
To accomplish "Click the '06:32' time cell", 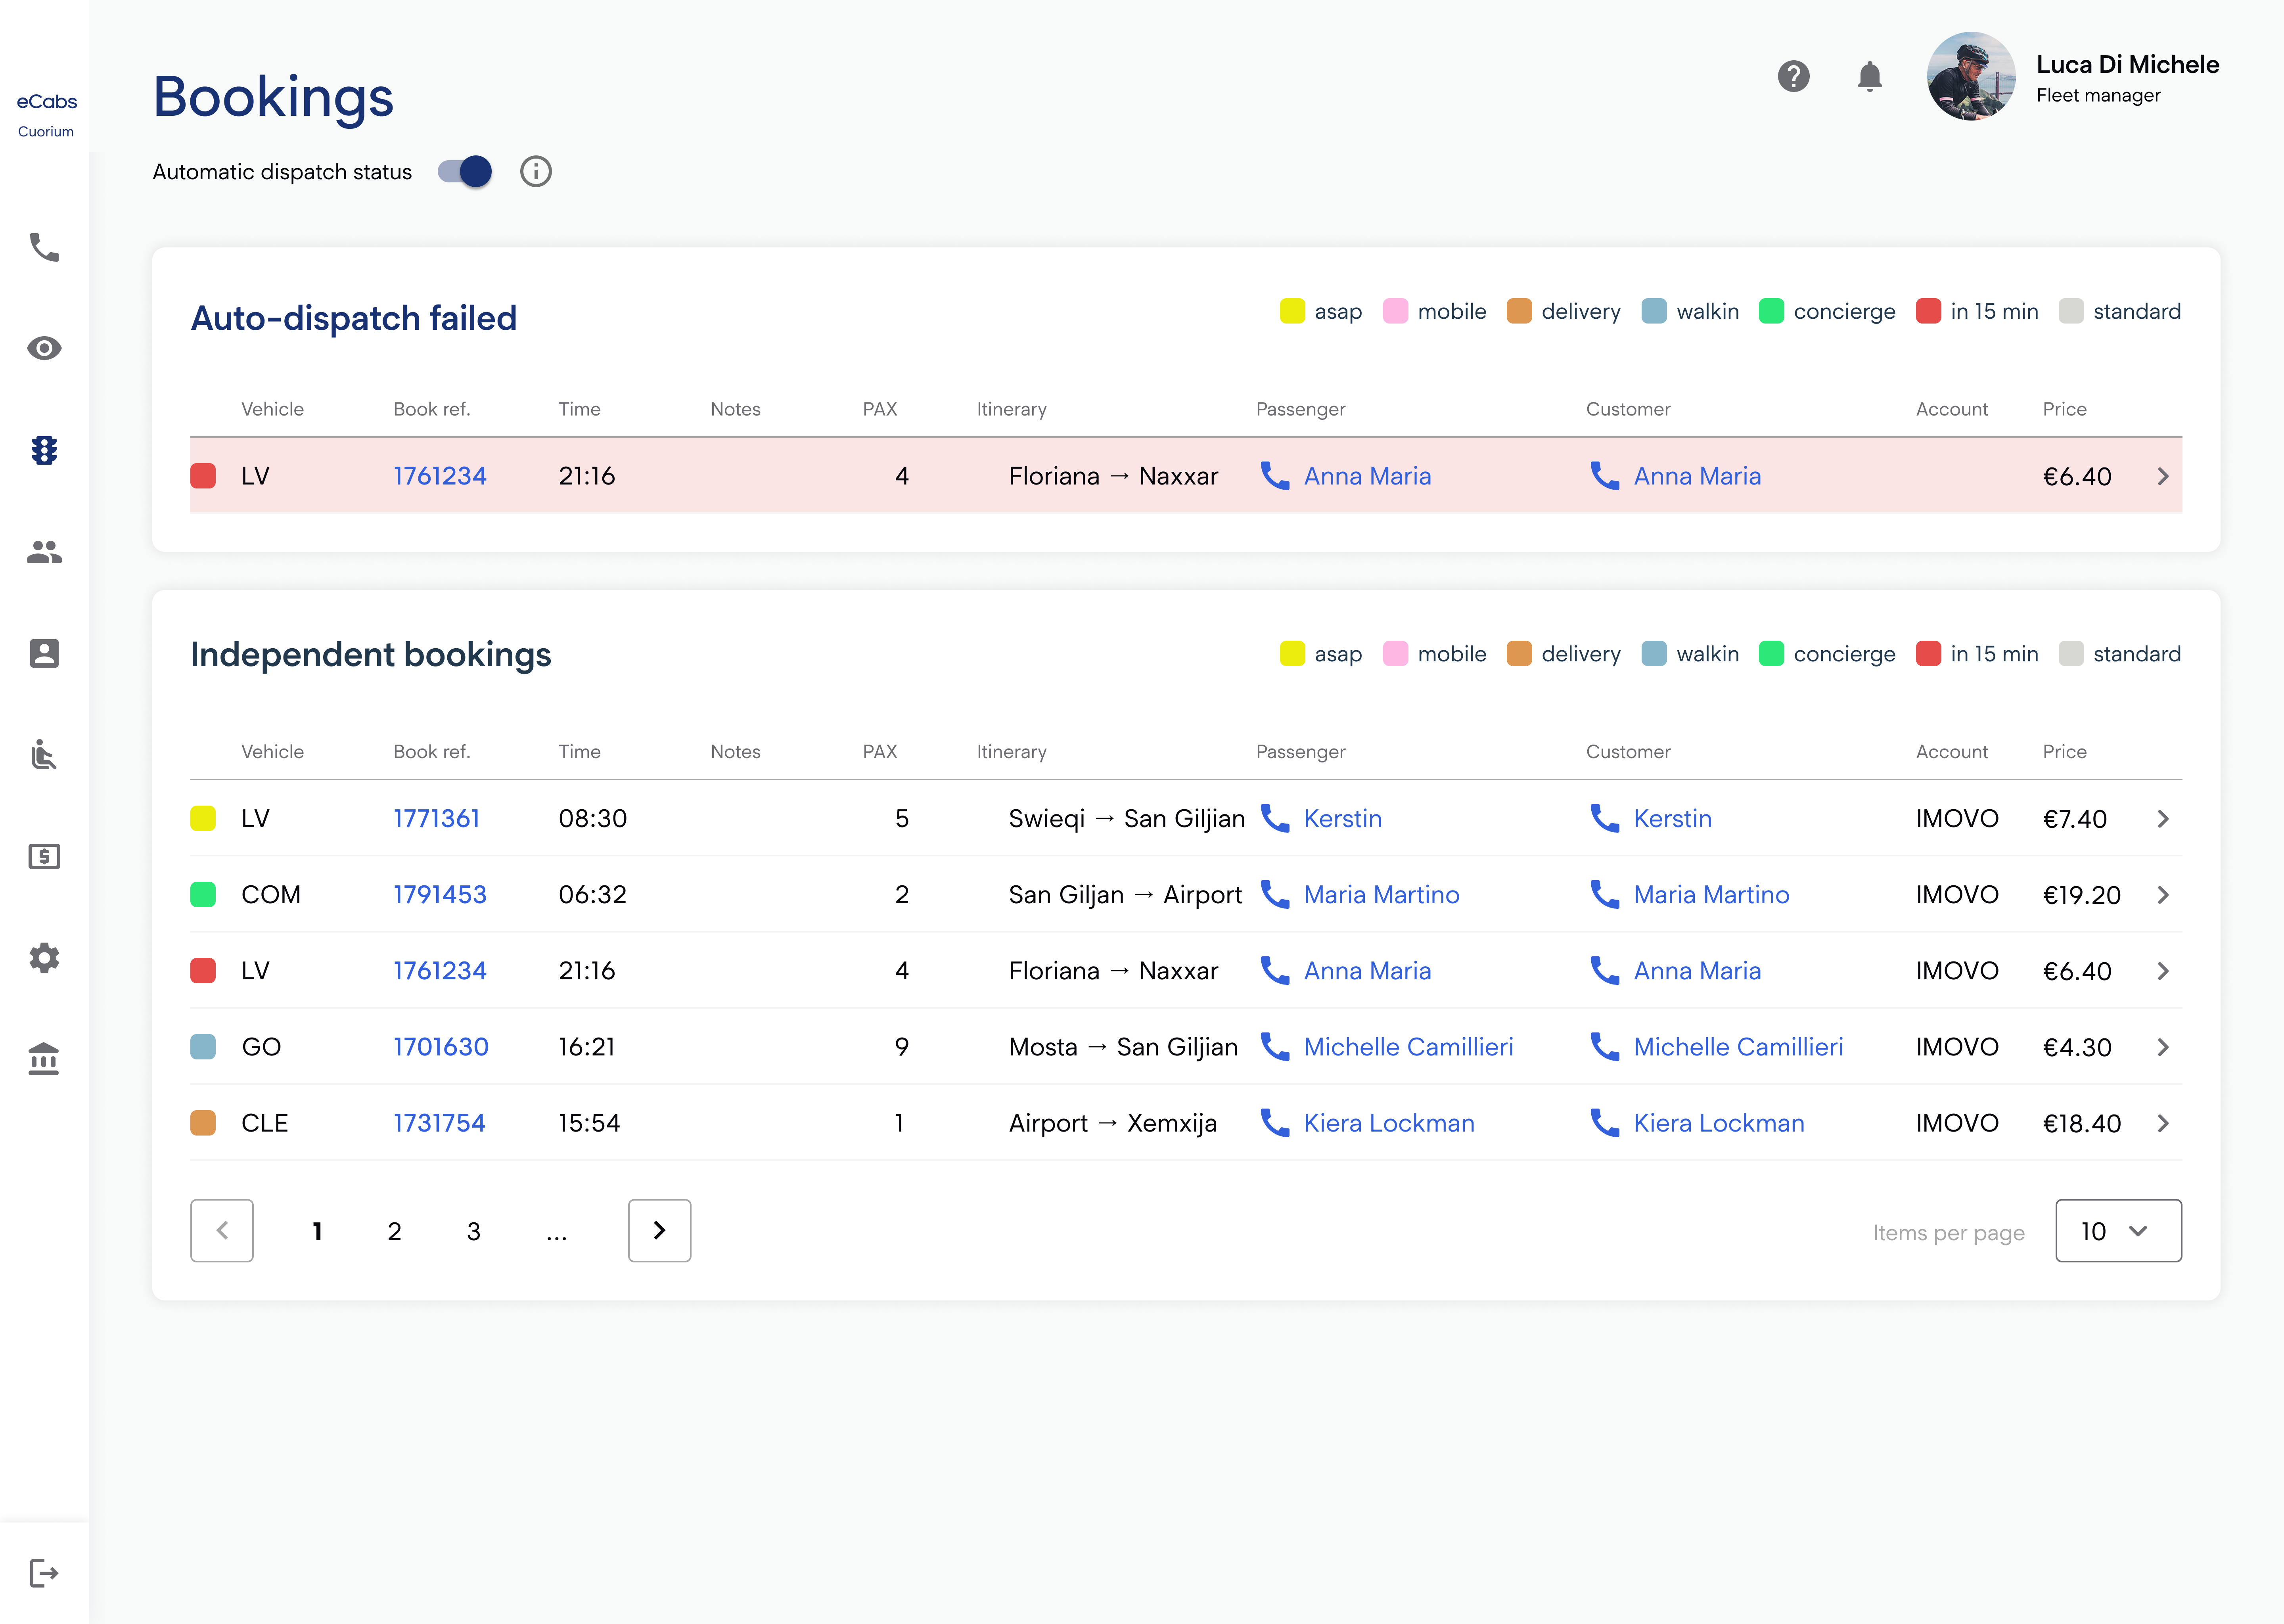I will click(592, 895).
